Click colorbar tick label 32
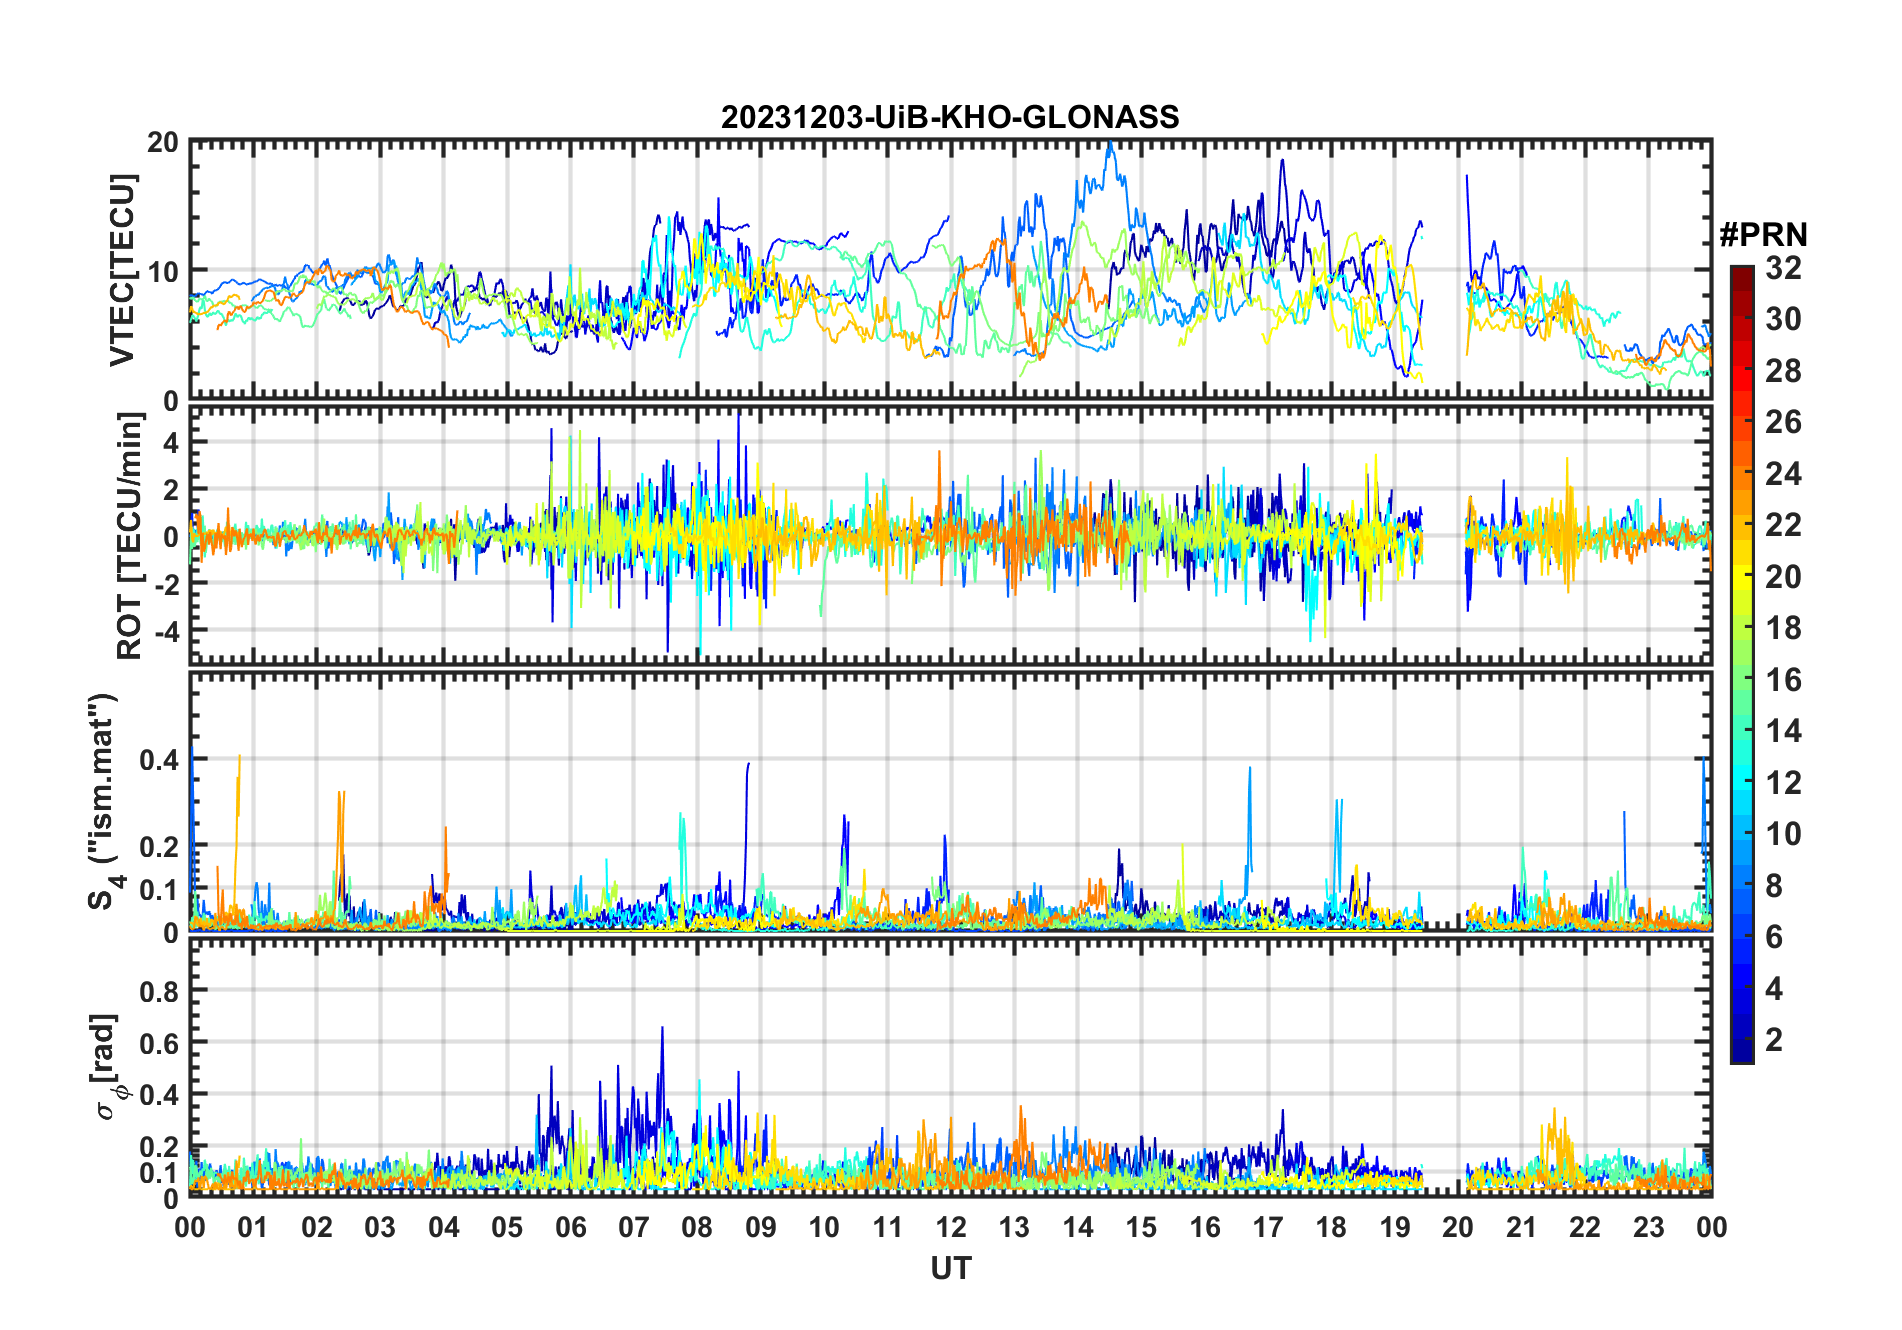 click(x=1783, y=267)
